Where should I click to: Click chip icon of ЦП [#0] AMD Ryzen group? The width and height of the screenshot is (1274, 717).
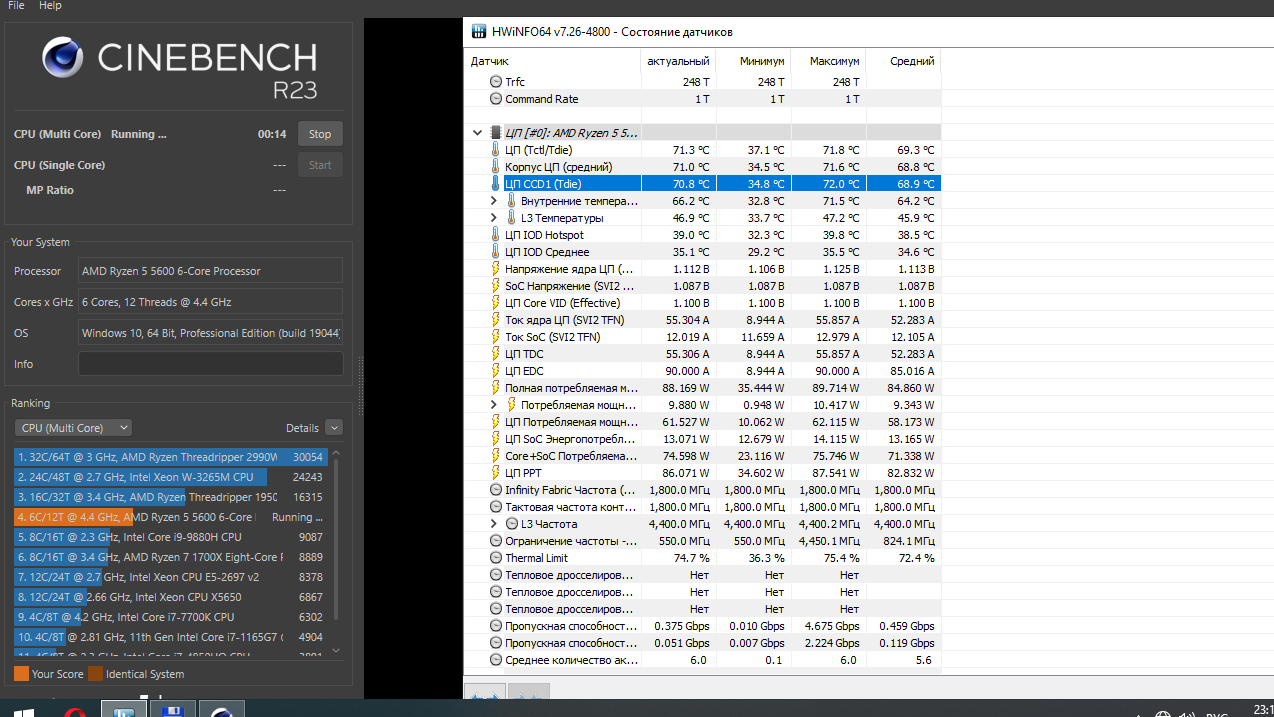pos(496,133)
